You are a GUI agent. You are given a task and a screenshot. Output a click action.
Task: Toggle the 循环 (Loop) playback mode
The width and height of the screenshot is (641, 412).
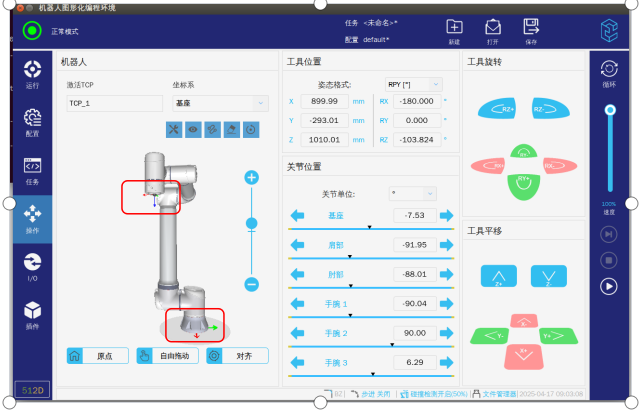pos(608,70)
